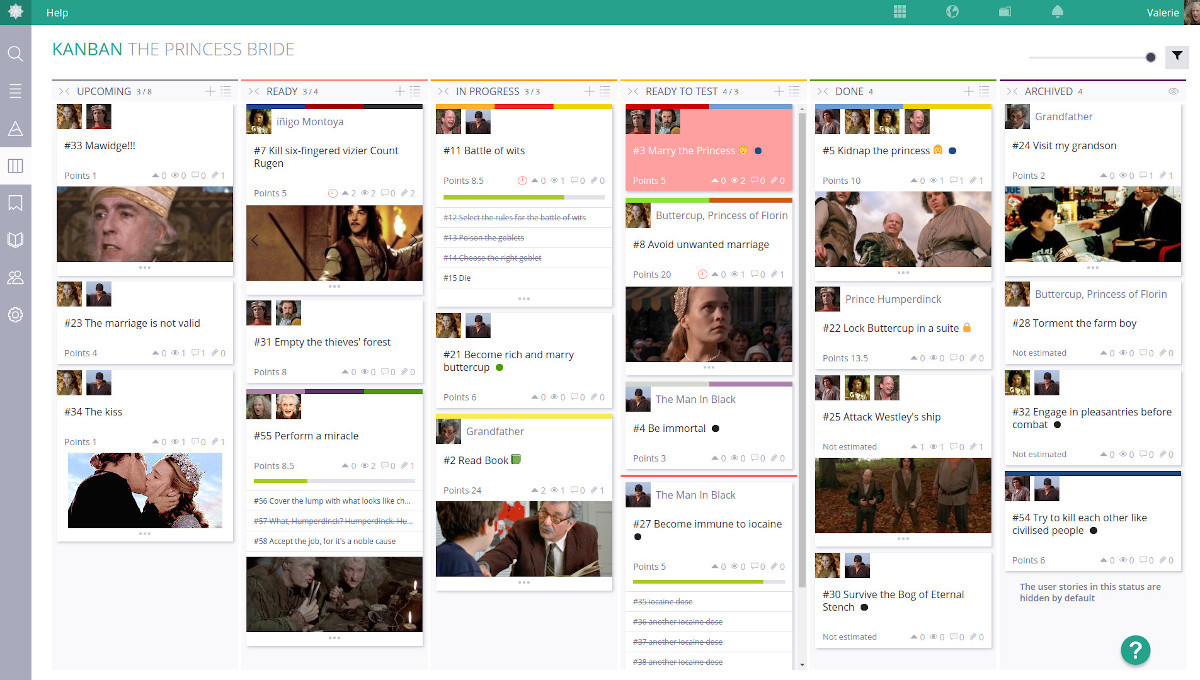Open story #5 Kidnap the princess
1200x680 pixels.
pos(876,151)
